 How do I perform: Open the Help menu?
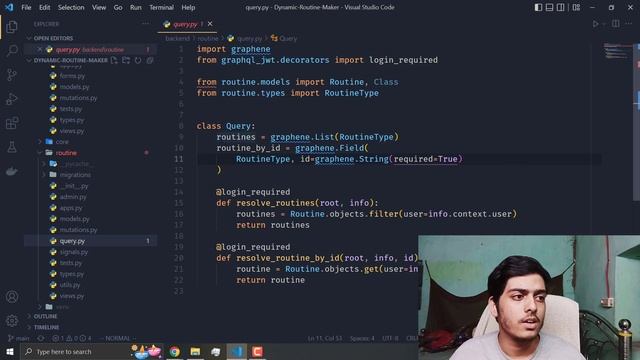click(x=188, y=7)
